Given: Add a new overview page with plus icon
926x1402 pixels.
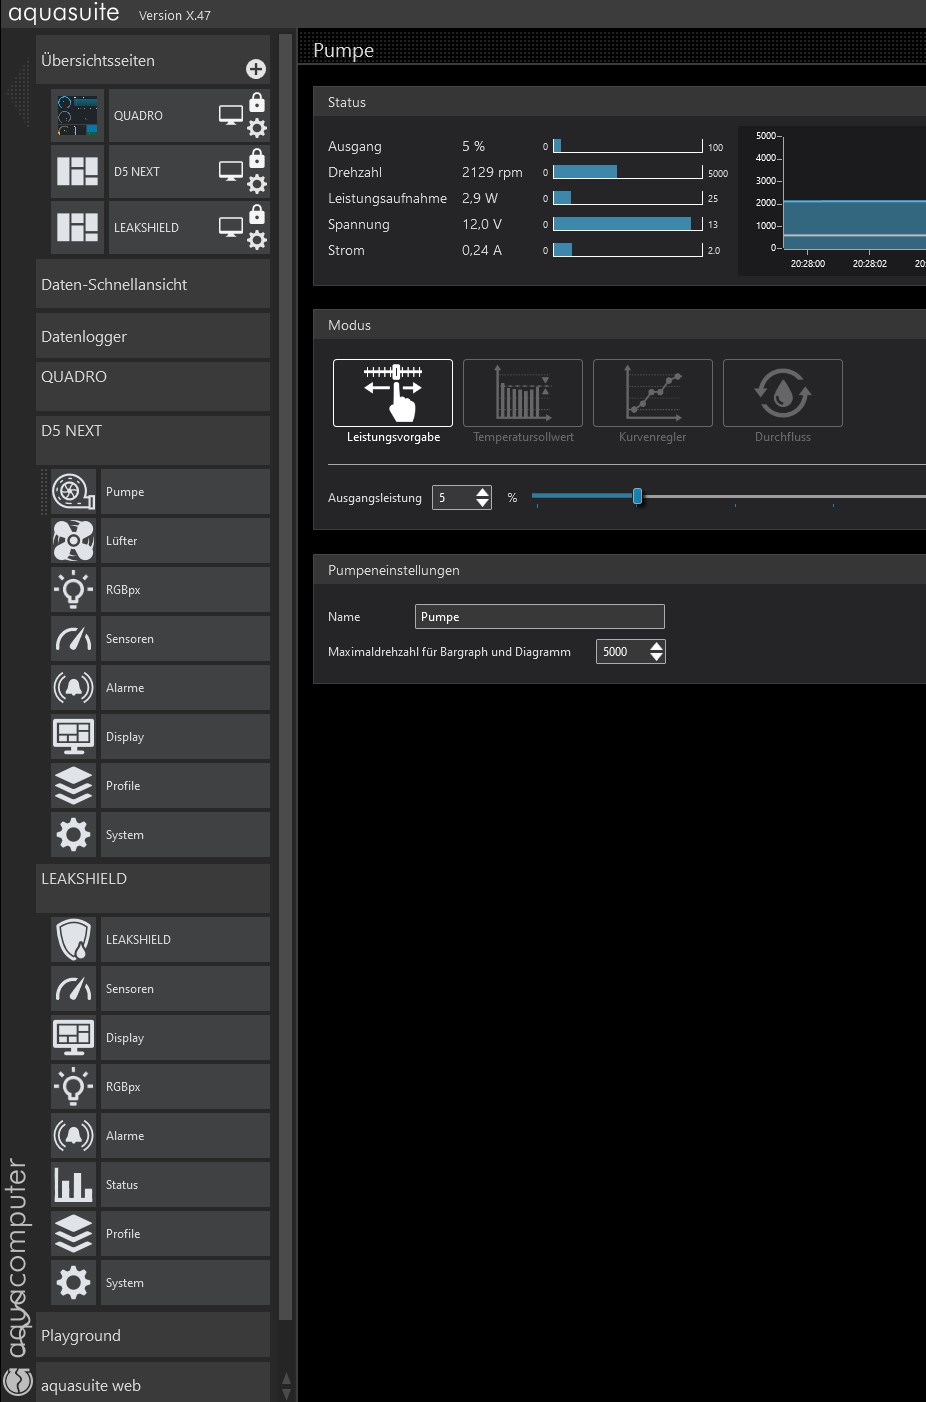Looking at the screenshot, I should 256,69.
